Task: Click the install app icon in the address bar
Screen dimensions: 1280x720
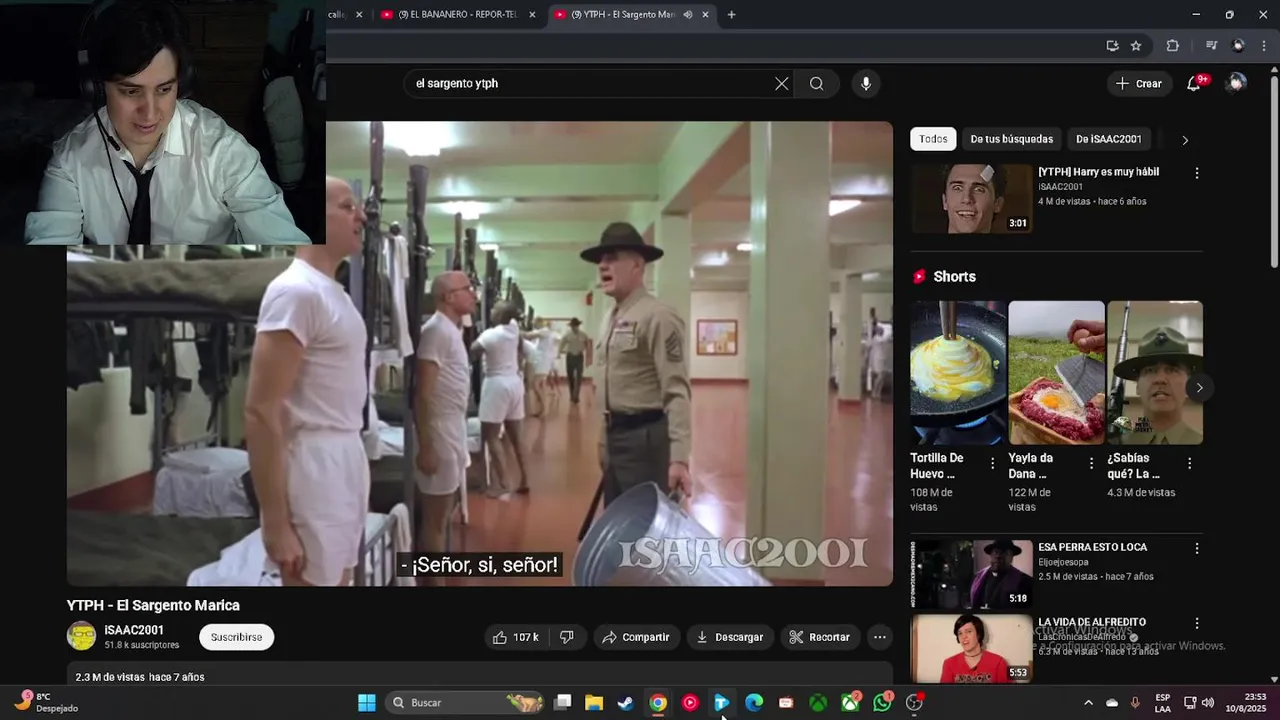Action: 1112,45
